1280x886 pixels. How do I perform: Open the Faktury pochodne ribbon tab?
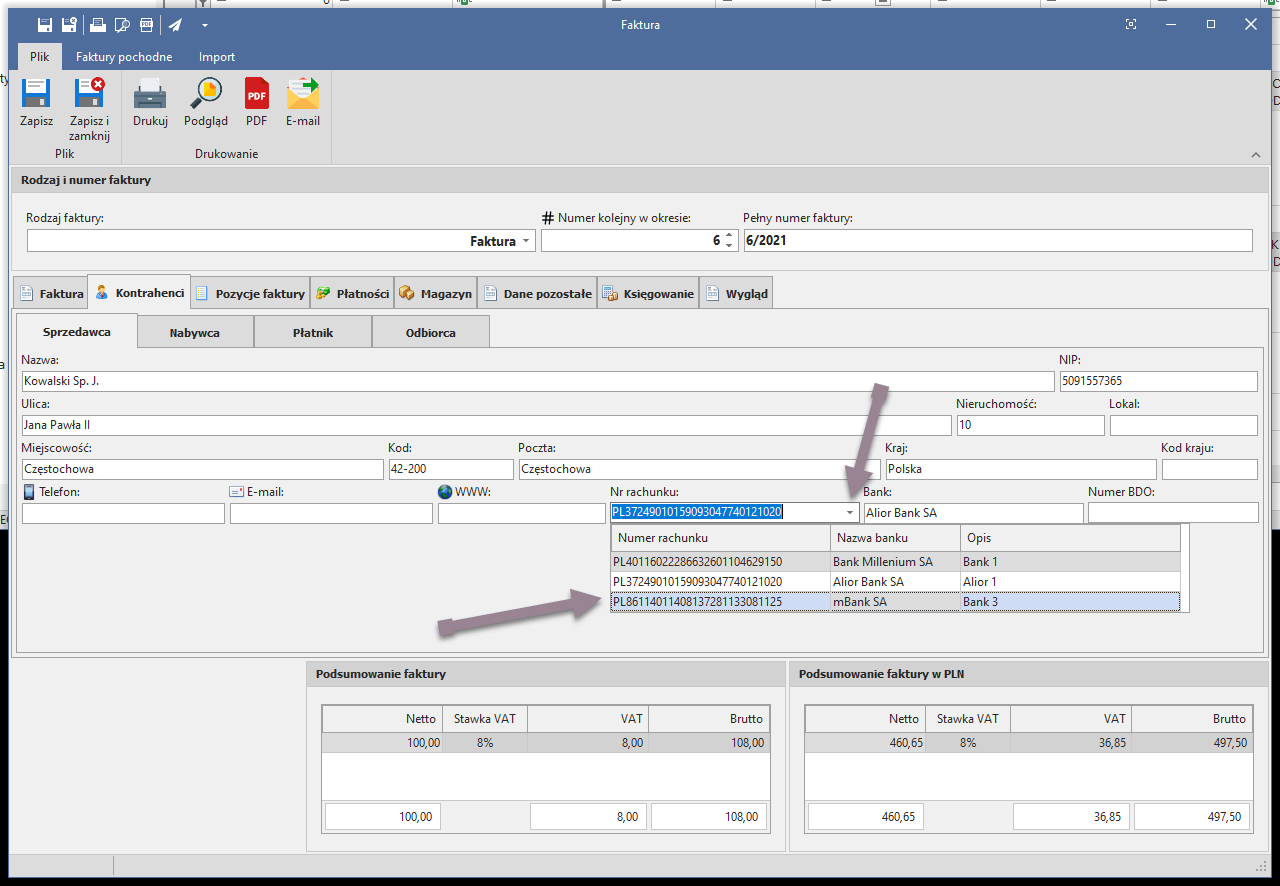coord(124,57)
